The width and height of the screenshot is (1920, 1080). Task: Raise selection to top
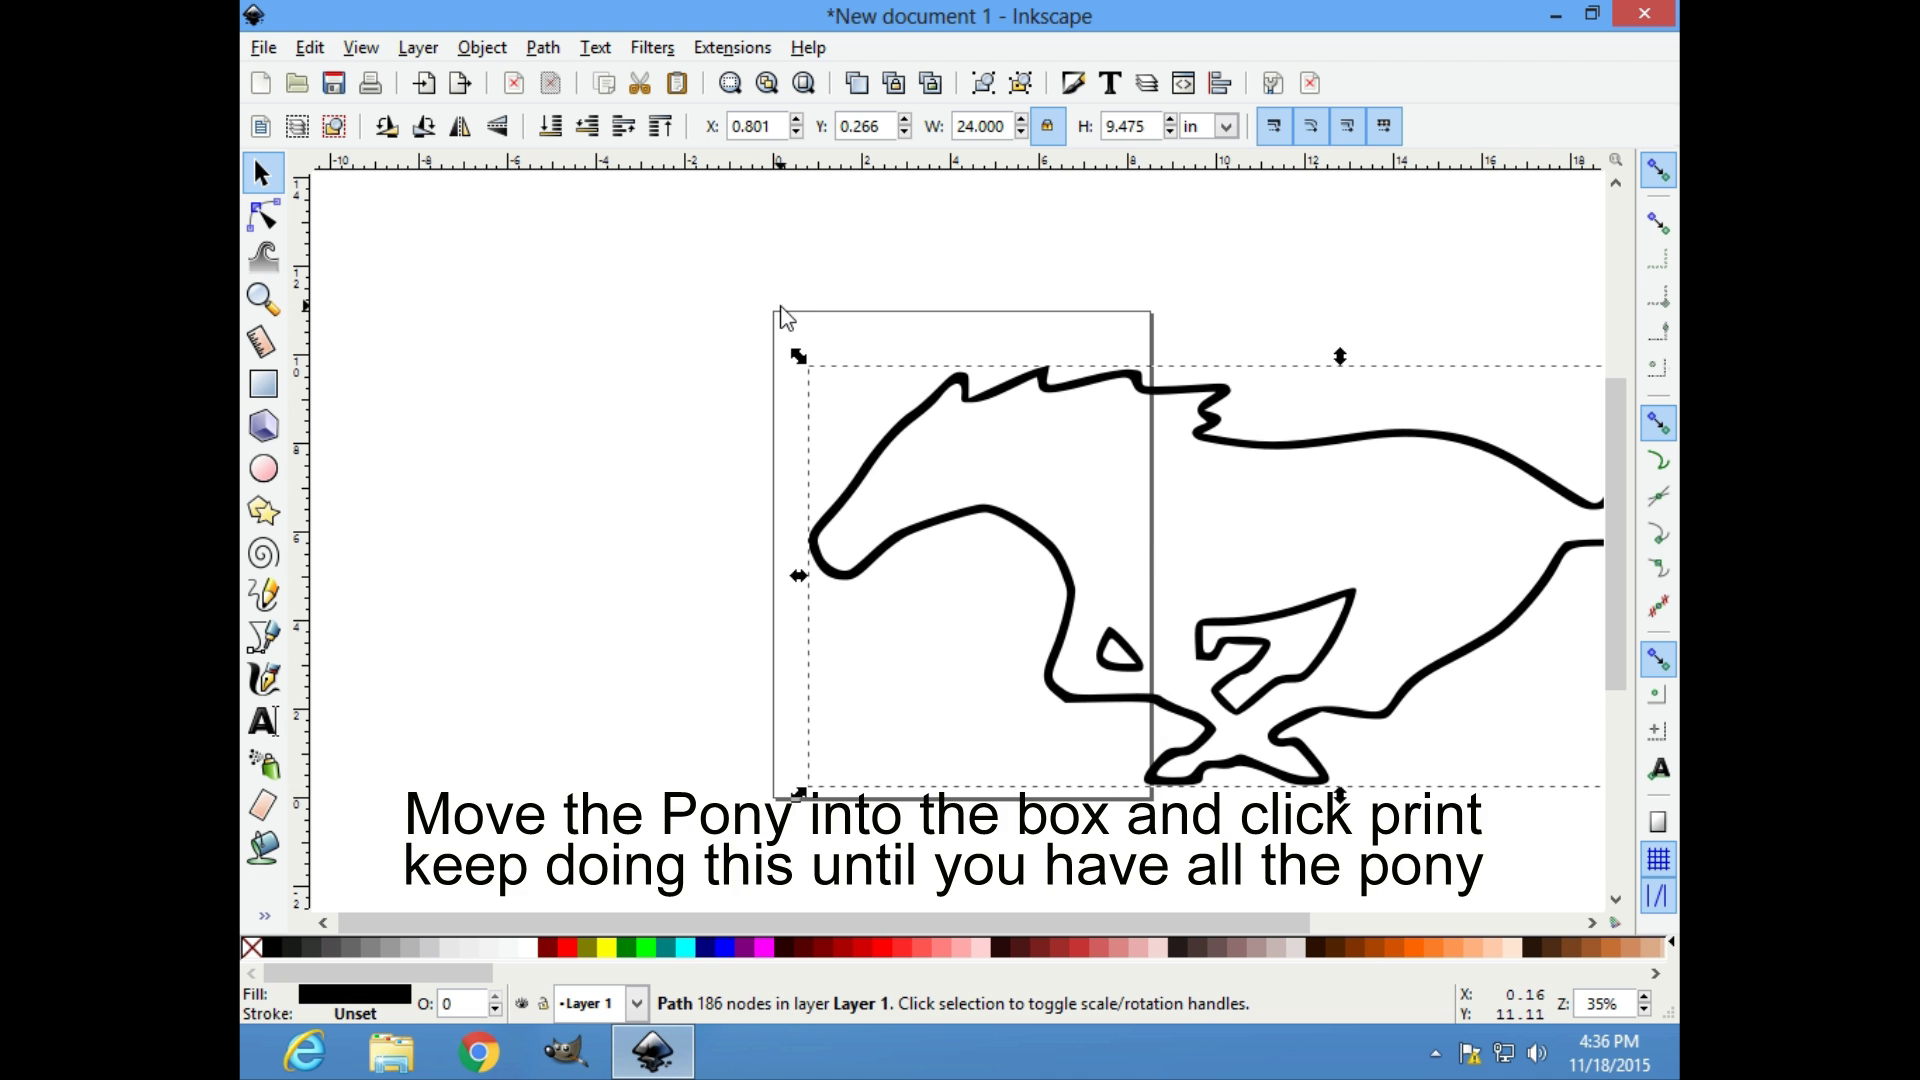(660, 126)
